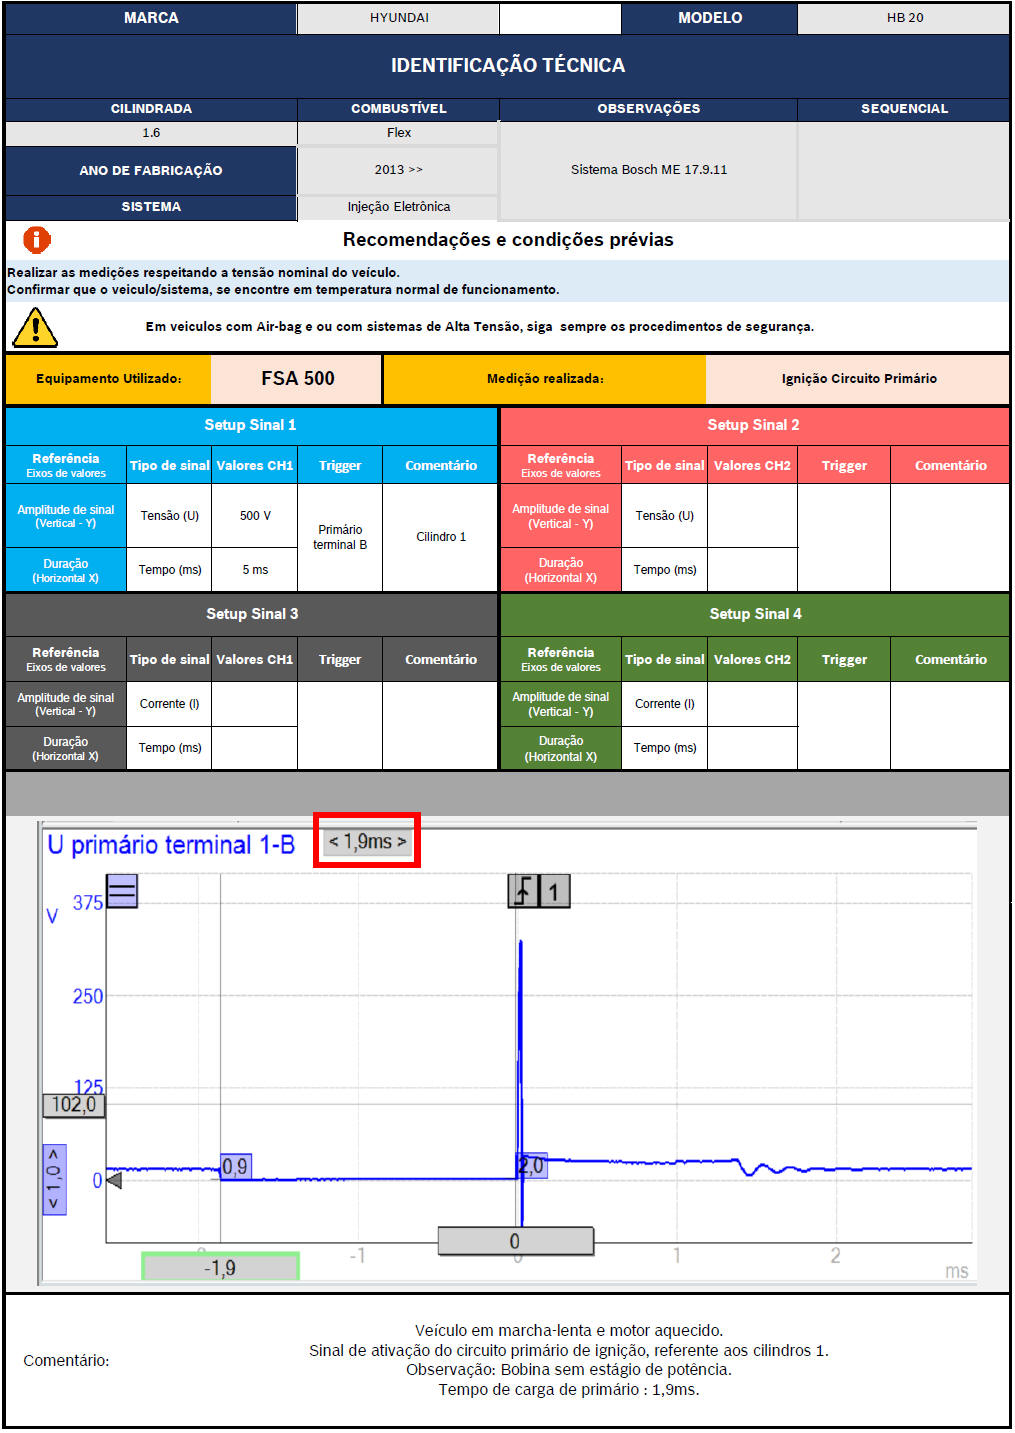1015x1433 pixels.
Task: Click the 0,9 cursor value label
Action: point(235,1167)
